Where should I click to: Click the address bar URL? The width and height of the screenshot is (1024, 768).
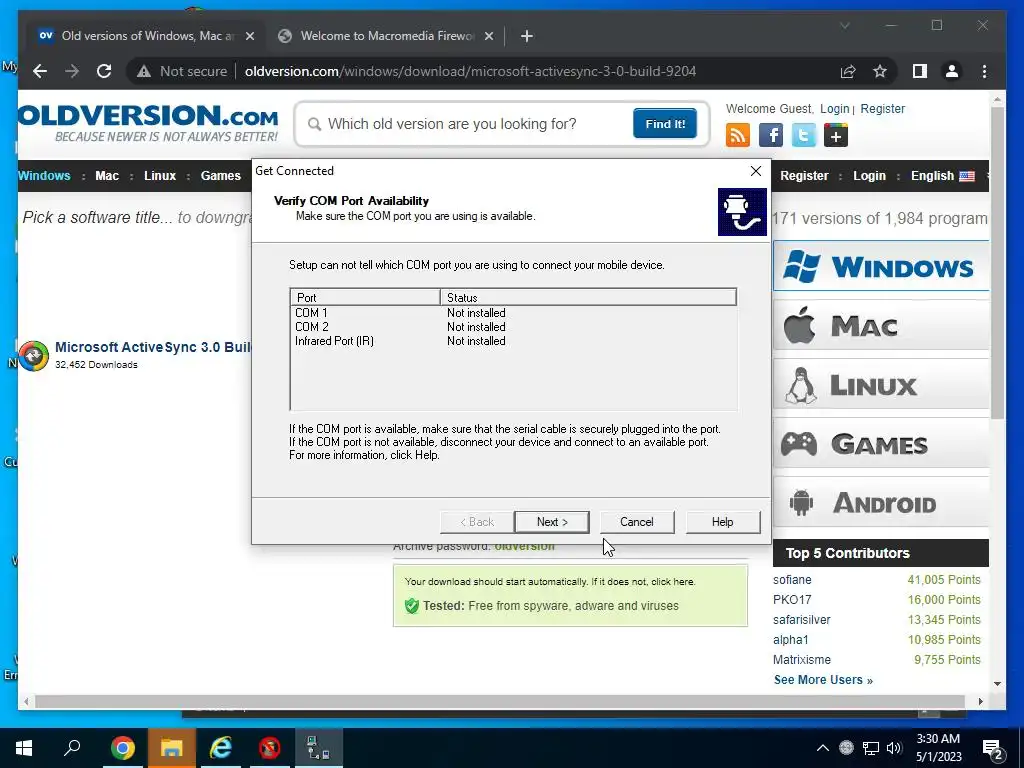click(x=470, y=71)
